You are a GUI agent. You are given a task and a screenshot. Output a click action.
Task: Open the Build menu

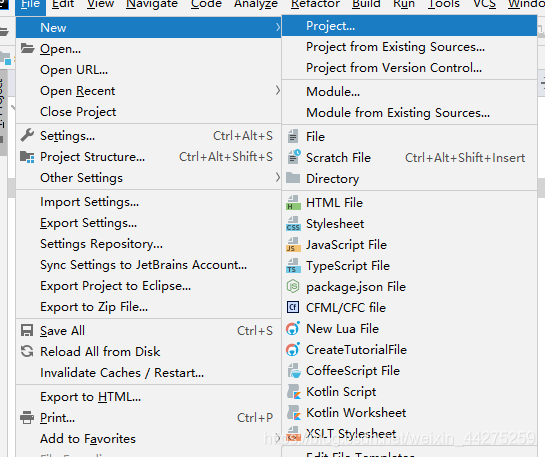(366, 4)
